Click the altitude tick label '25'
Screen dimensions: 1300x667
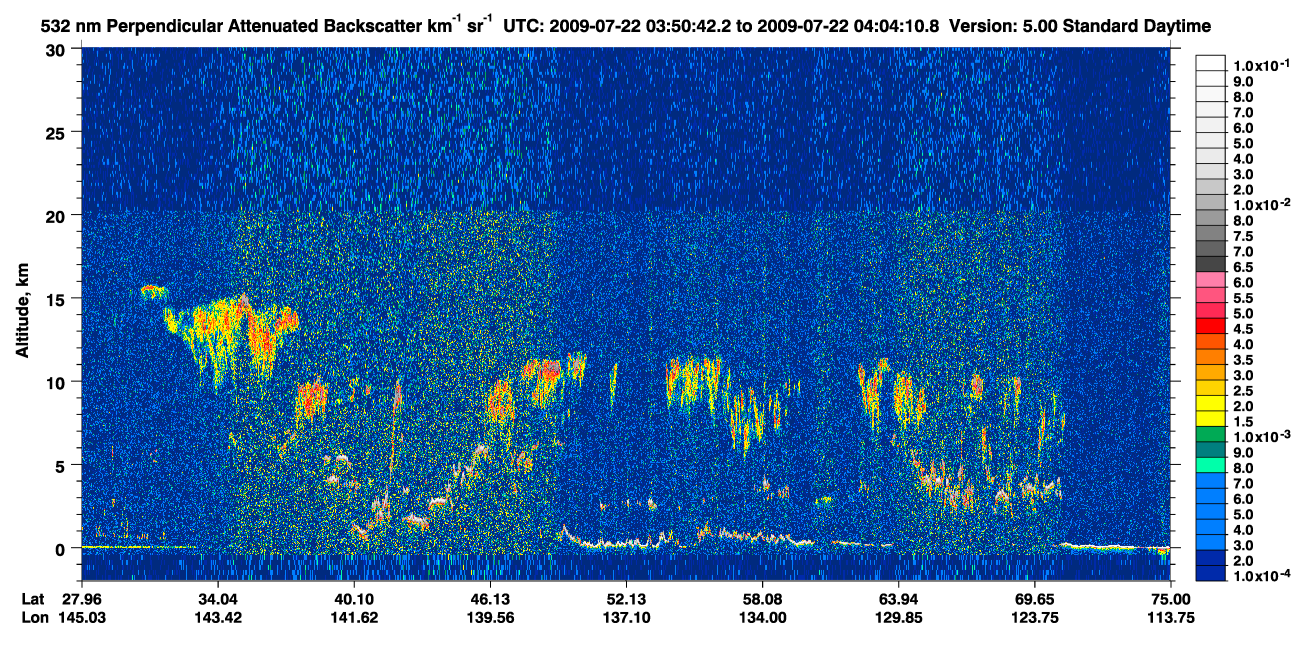tap(57, 132)
